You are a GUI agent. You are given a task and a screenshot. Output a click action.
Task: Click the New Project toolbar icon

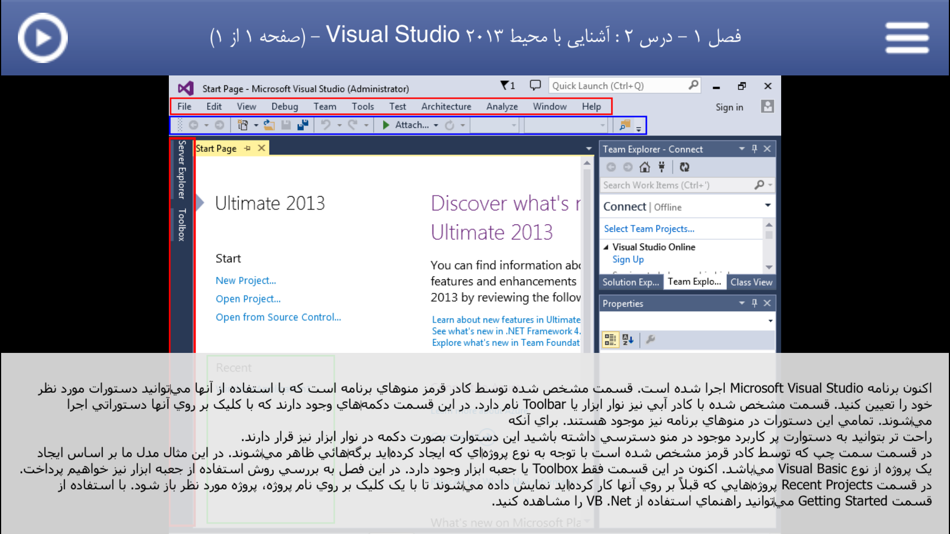tap(242, 125)
